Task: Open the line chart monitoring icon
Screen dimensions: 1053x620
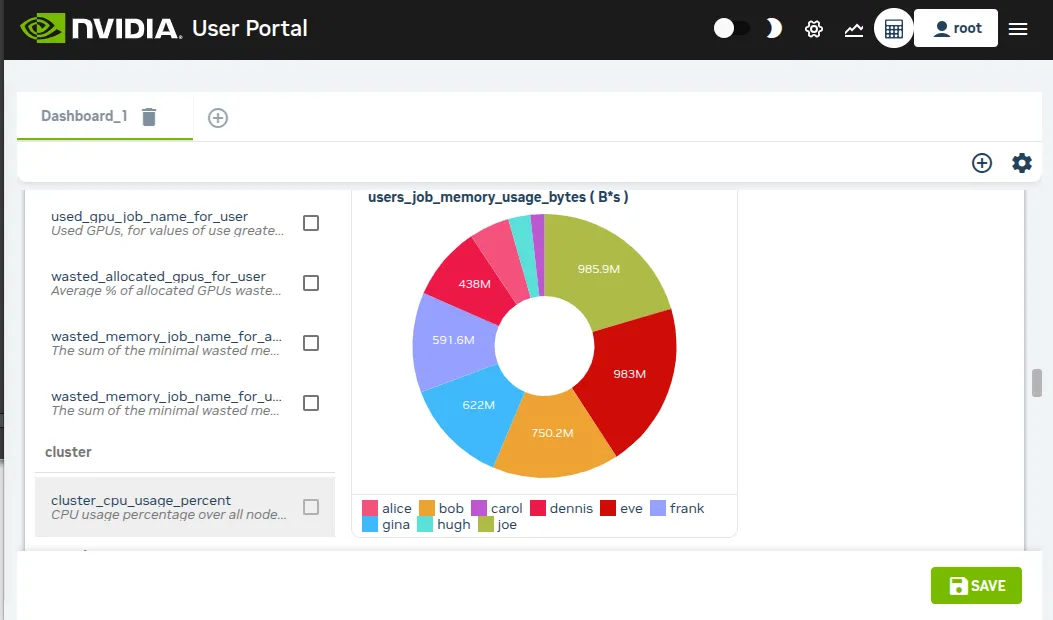Action: pyautogui.click(x=854, y=29)
